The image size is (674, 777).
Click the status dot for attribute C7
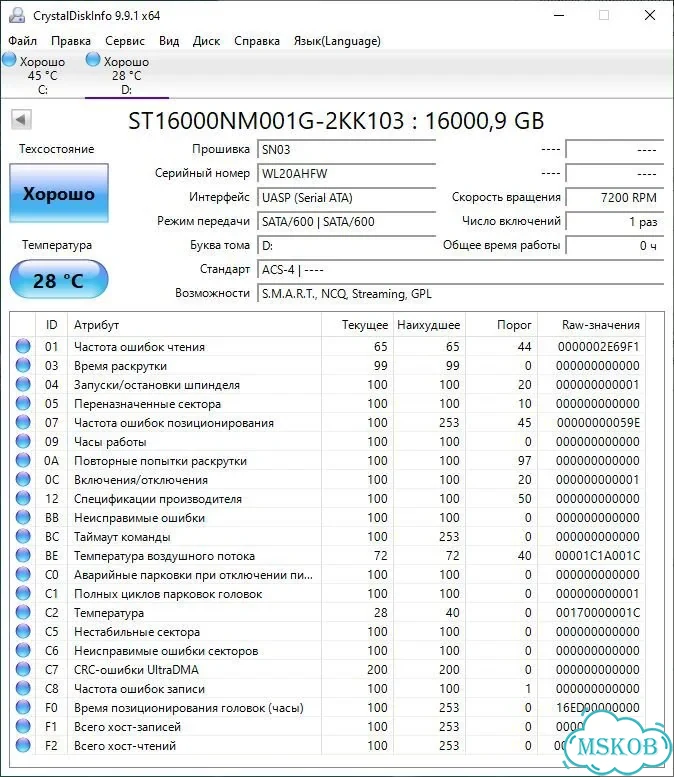pyautogui.click(x=23, y=669)
